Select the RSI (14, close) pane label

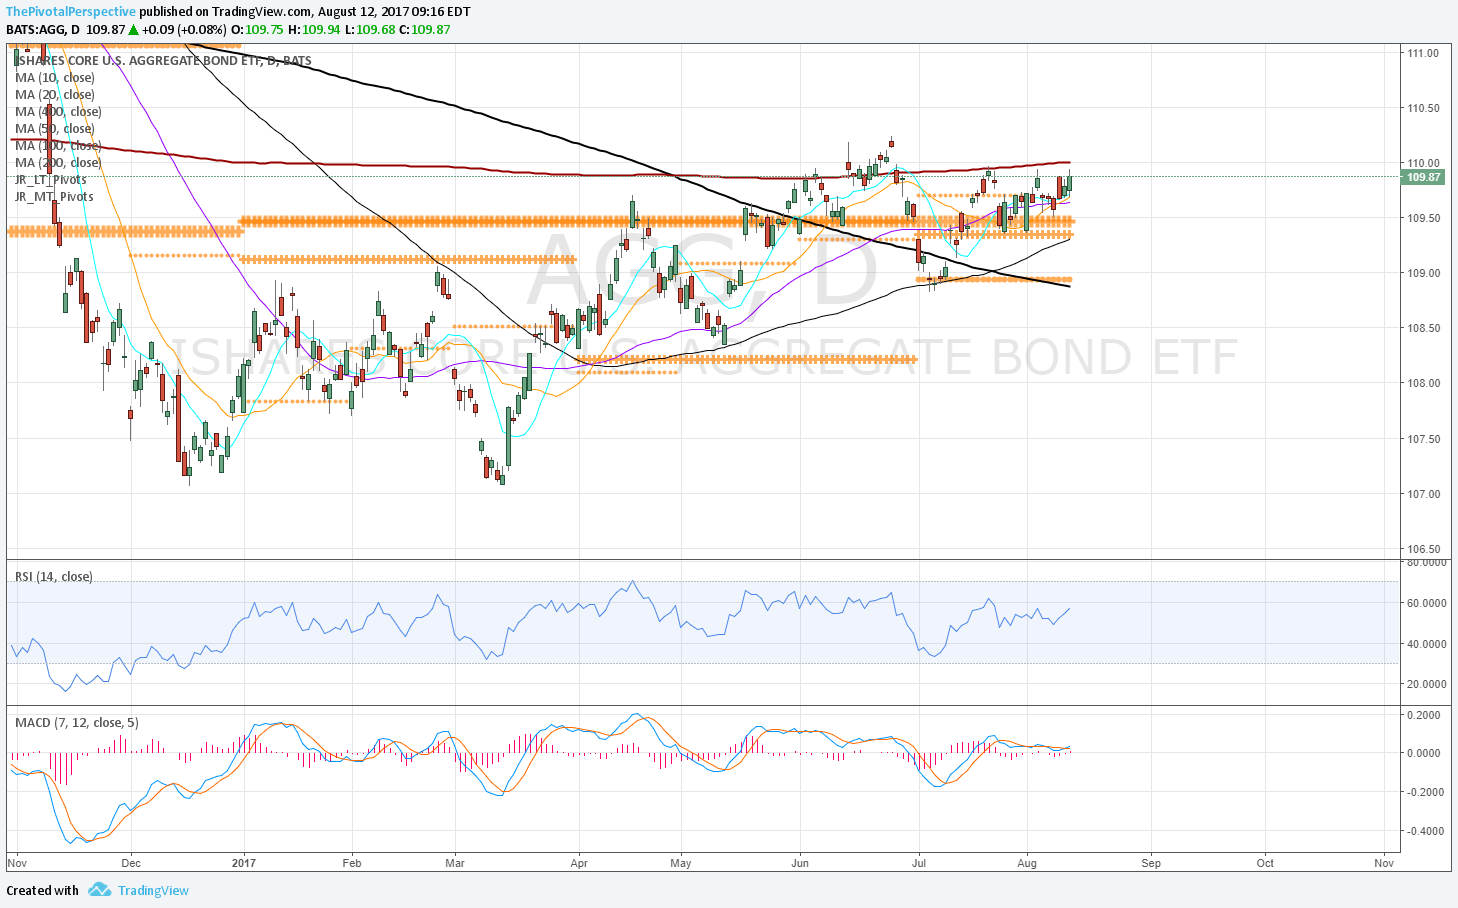point(53,577)
